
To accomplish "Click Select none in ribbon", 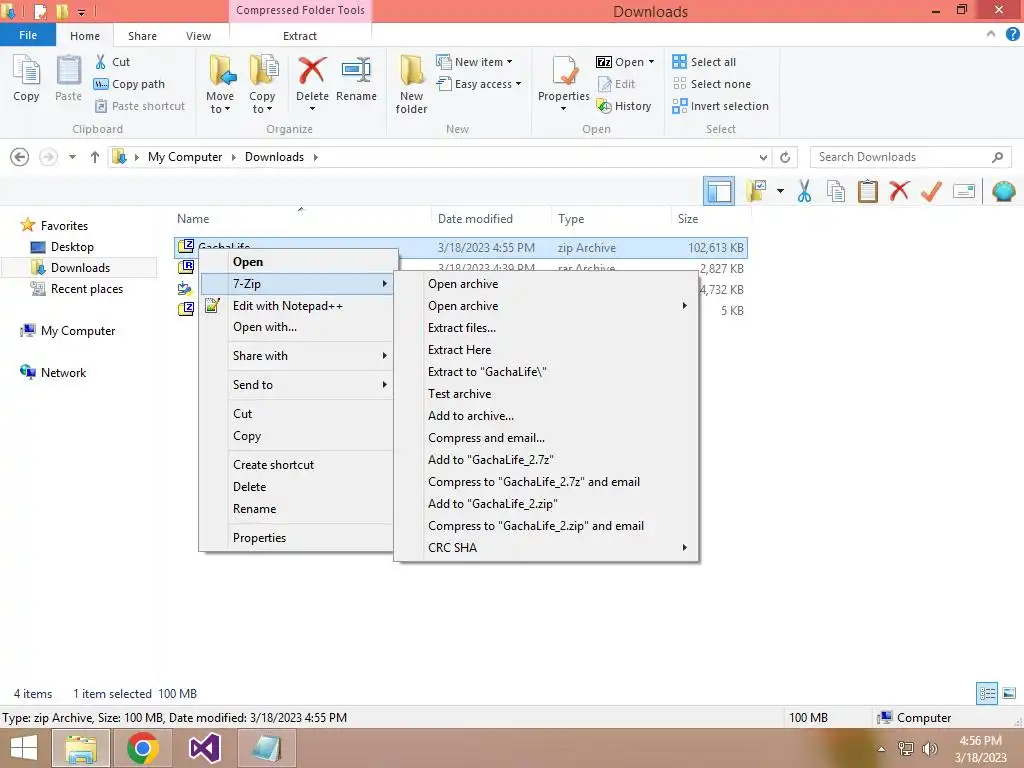I will 711,84.
